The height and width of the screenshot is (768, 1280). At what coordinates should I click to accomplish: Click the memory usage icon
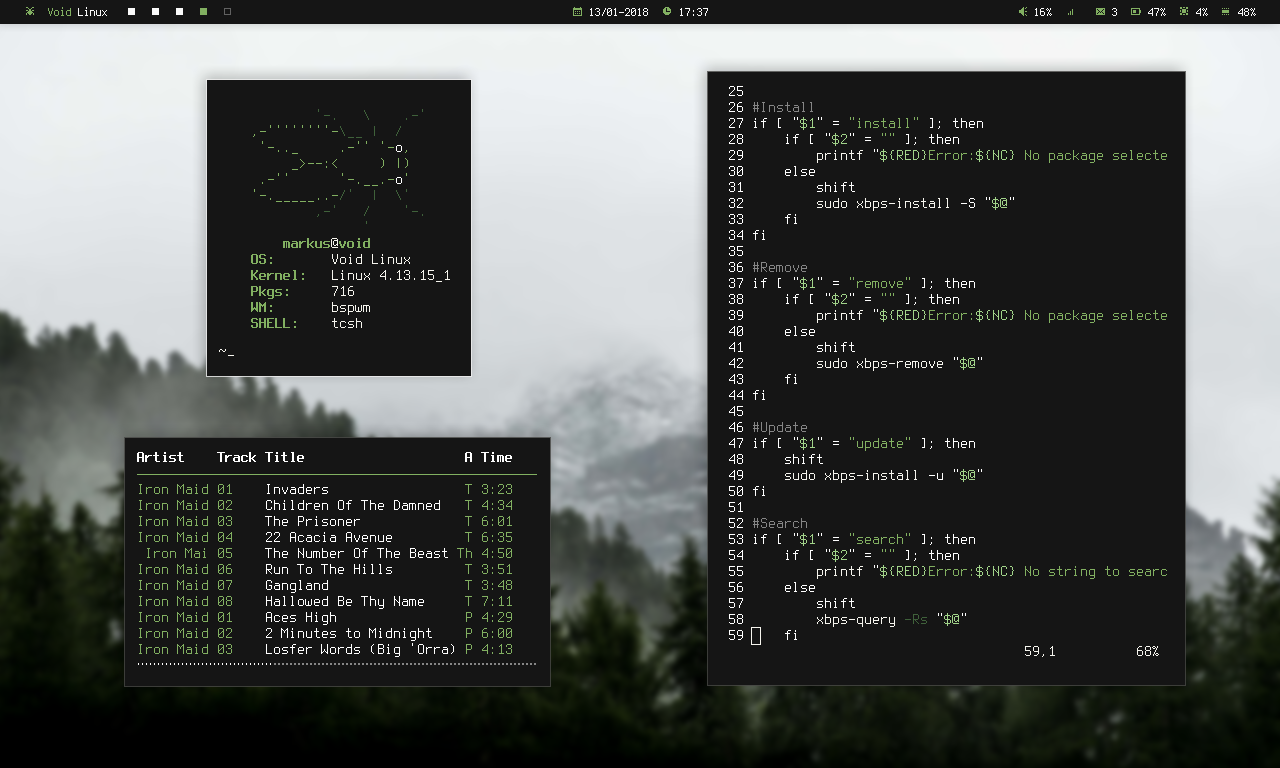click(x=1225, y=12)
